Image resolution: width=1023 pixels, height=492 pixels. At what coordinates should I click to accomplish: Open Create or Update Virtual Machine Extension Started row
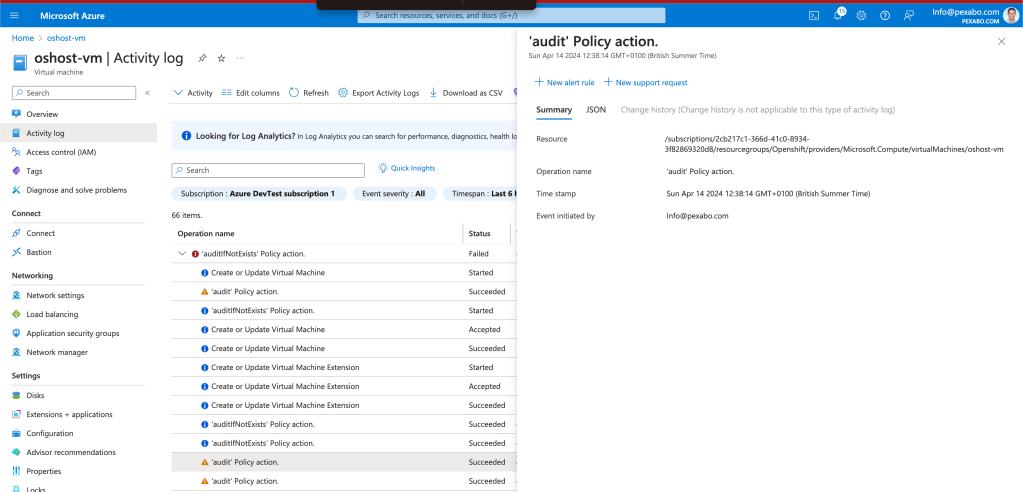tap(344, 367)
